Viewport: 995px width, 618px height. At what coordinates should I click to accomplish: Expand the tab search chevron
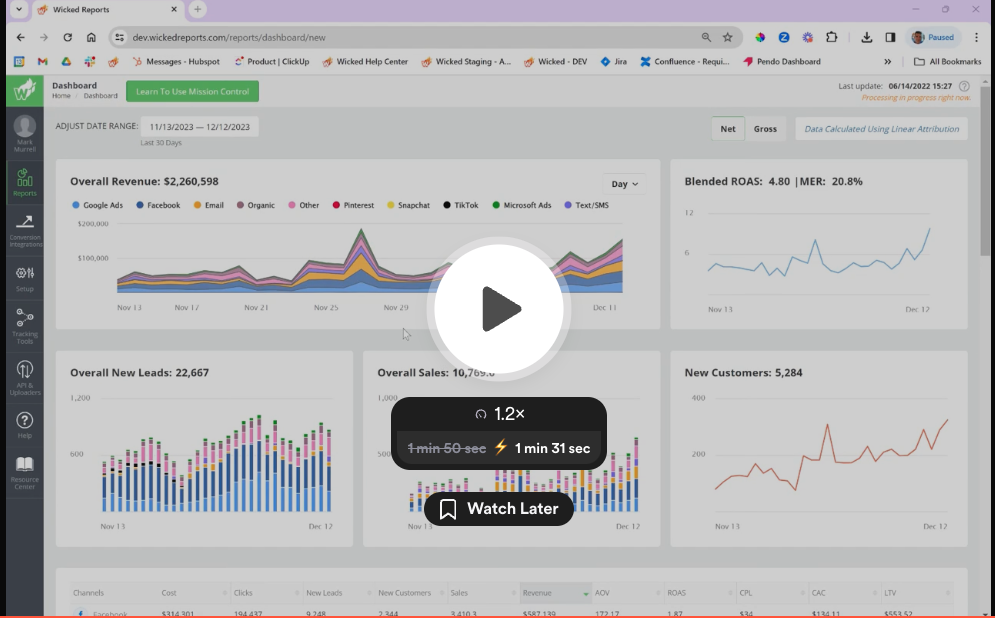pos(19,10)
